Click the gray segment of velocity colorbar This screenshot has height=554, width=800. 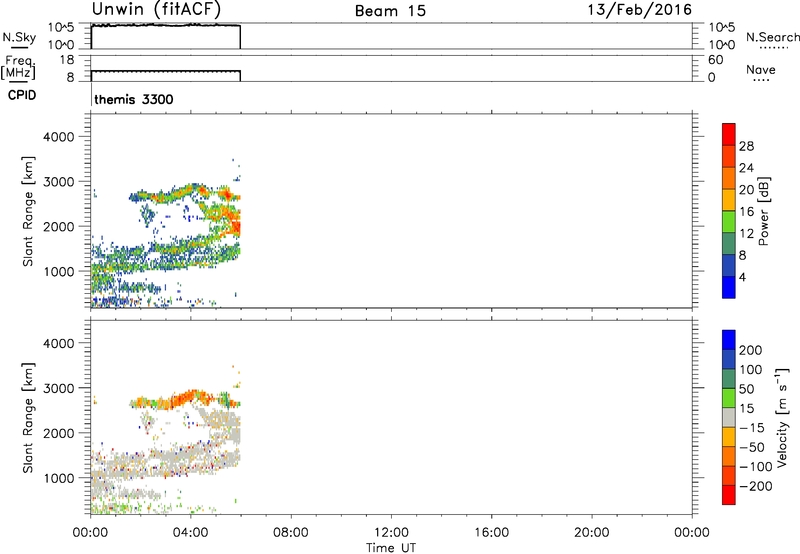pos(729,417)
